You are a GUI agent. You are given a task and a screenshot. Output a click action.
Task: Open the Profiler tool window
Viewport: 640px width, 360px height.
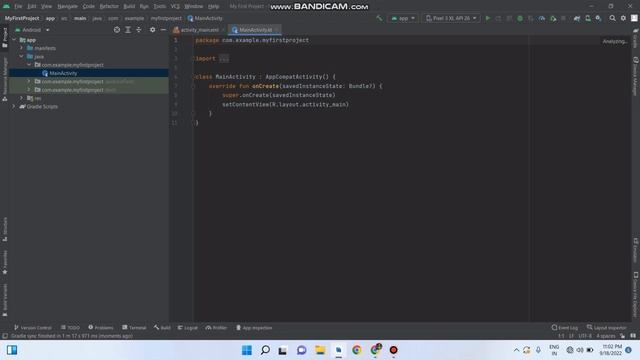pyautogui.click(x=216, y=328)
